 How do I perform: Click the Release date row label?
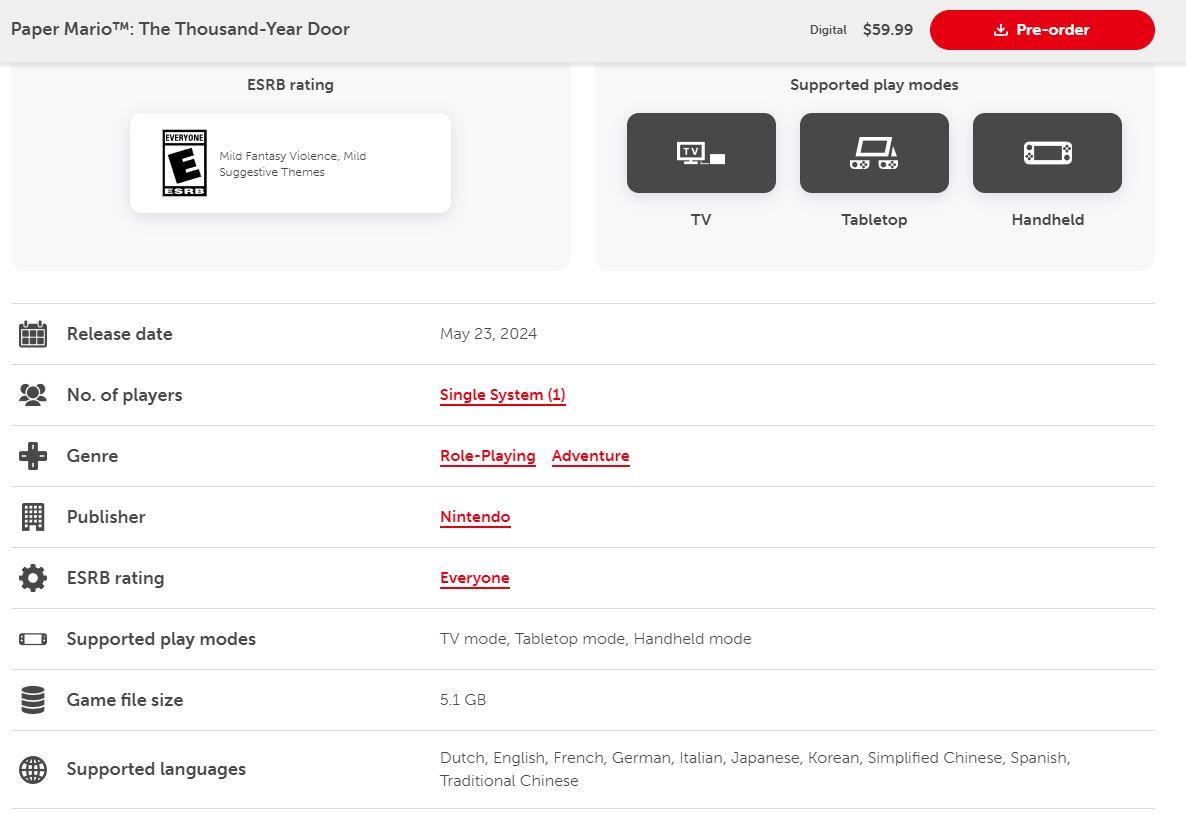[x=120, y=334]
